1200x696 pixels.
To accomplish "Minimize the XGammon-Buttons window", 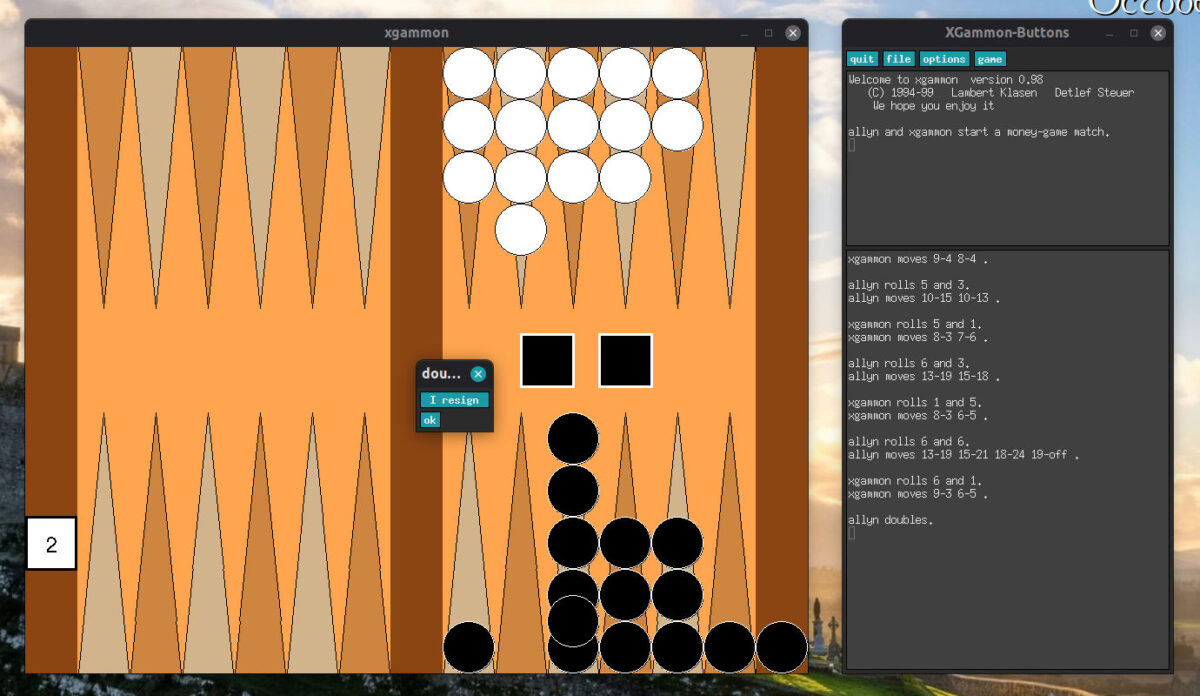I will [x=1110, y=33].
